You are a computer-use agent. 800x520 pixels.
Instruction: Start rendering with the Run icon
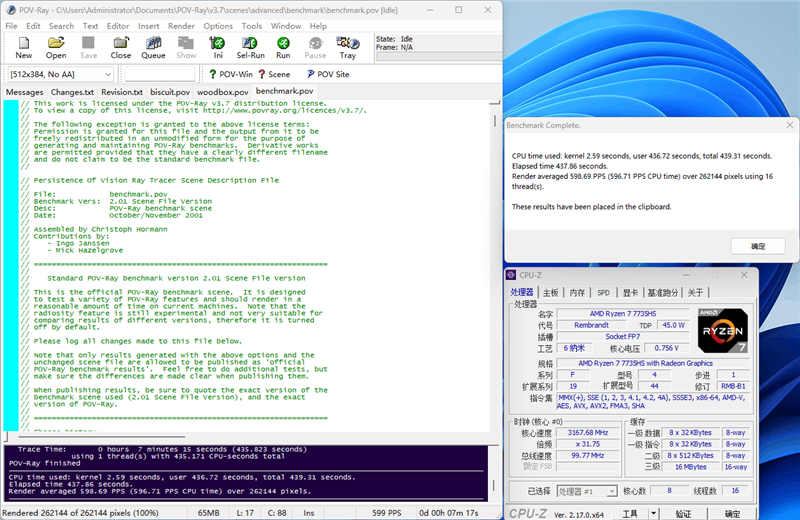tap(283, 46)
